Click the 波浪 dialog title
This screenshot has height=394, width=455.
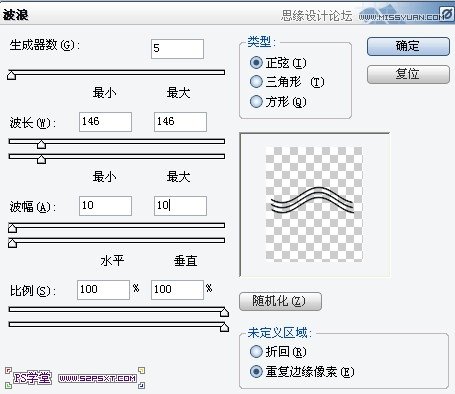(x=15, y=15)
